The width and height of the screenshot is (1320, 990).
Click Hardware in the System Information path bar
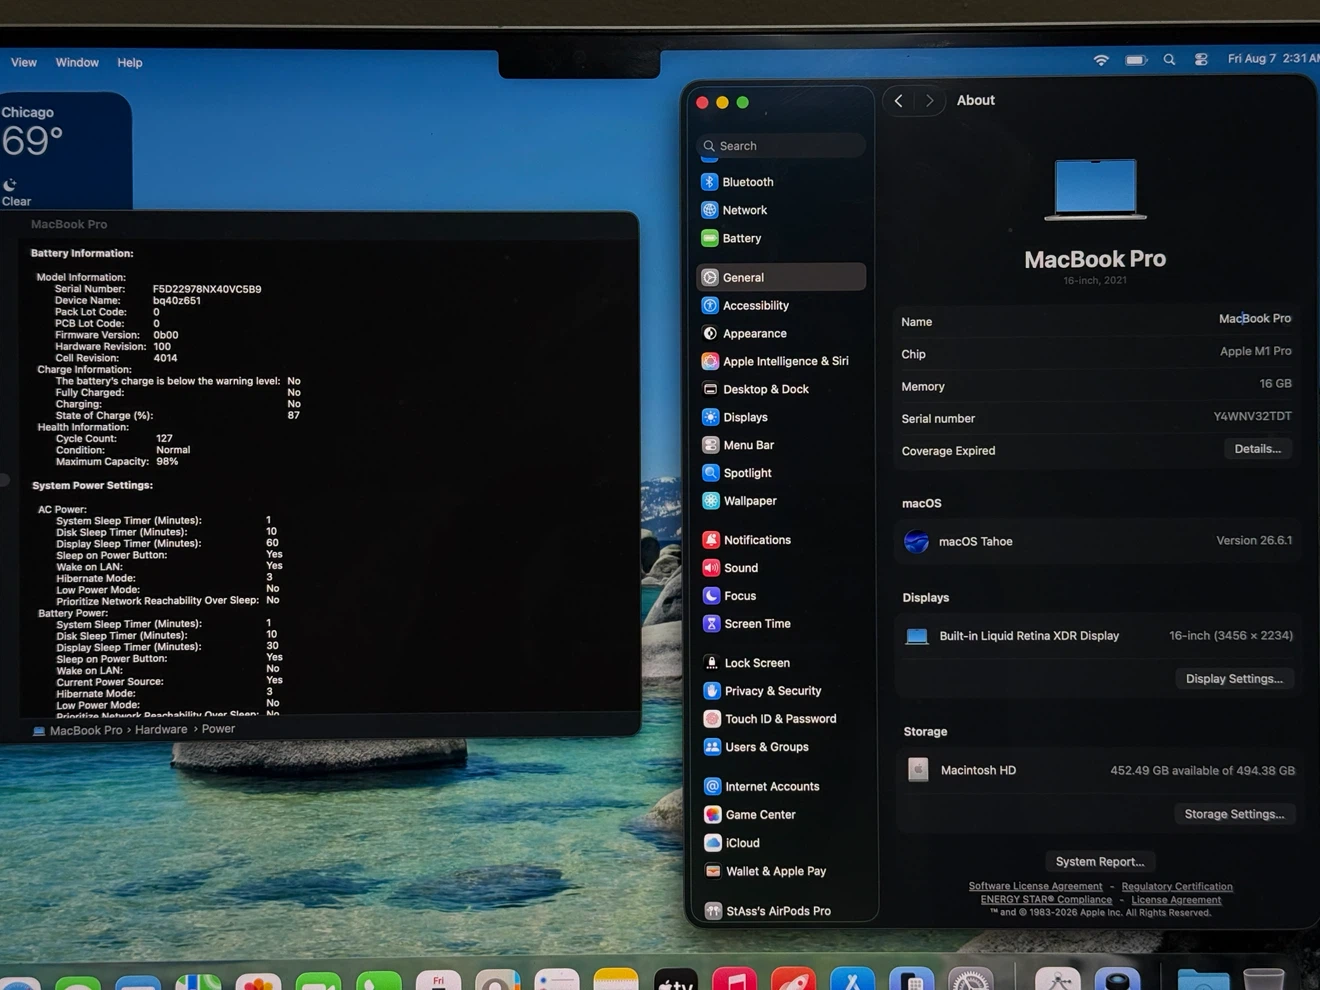coord(161,730)
